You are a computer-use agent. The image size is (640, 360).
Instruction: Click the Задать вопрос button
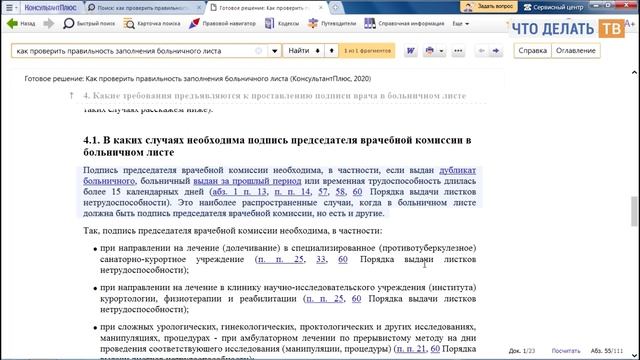pyautogui.click(x=489, y=7)
